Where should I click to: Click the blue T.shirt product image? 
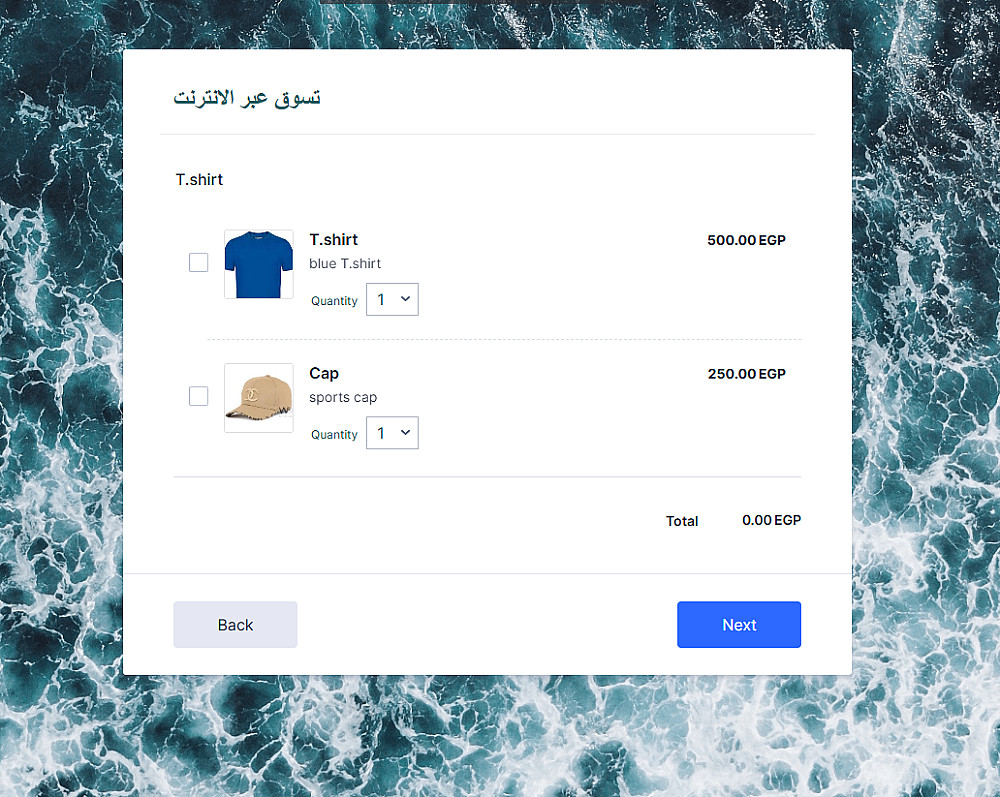259,264
